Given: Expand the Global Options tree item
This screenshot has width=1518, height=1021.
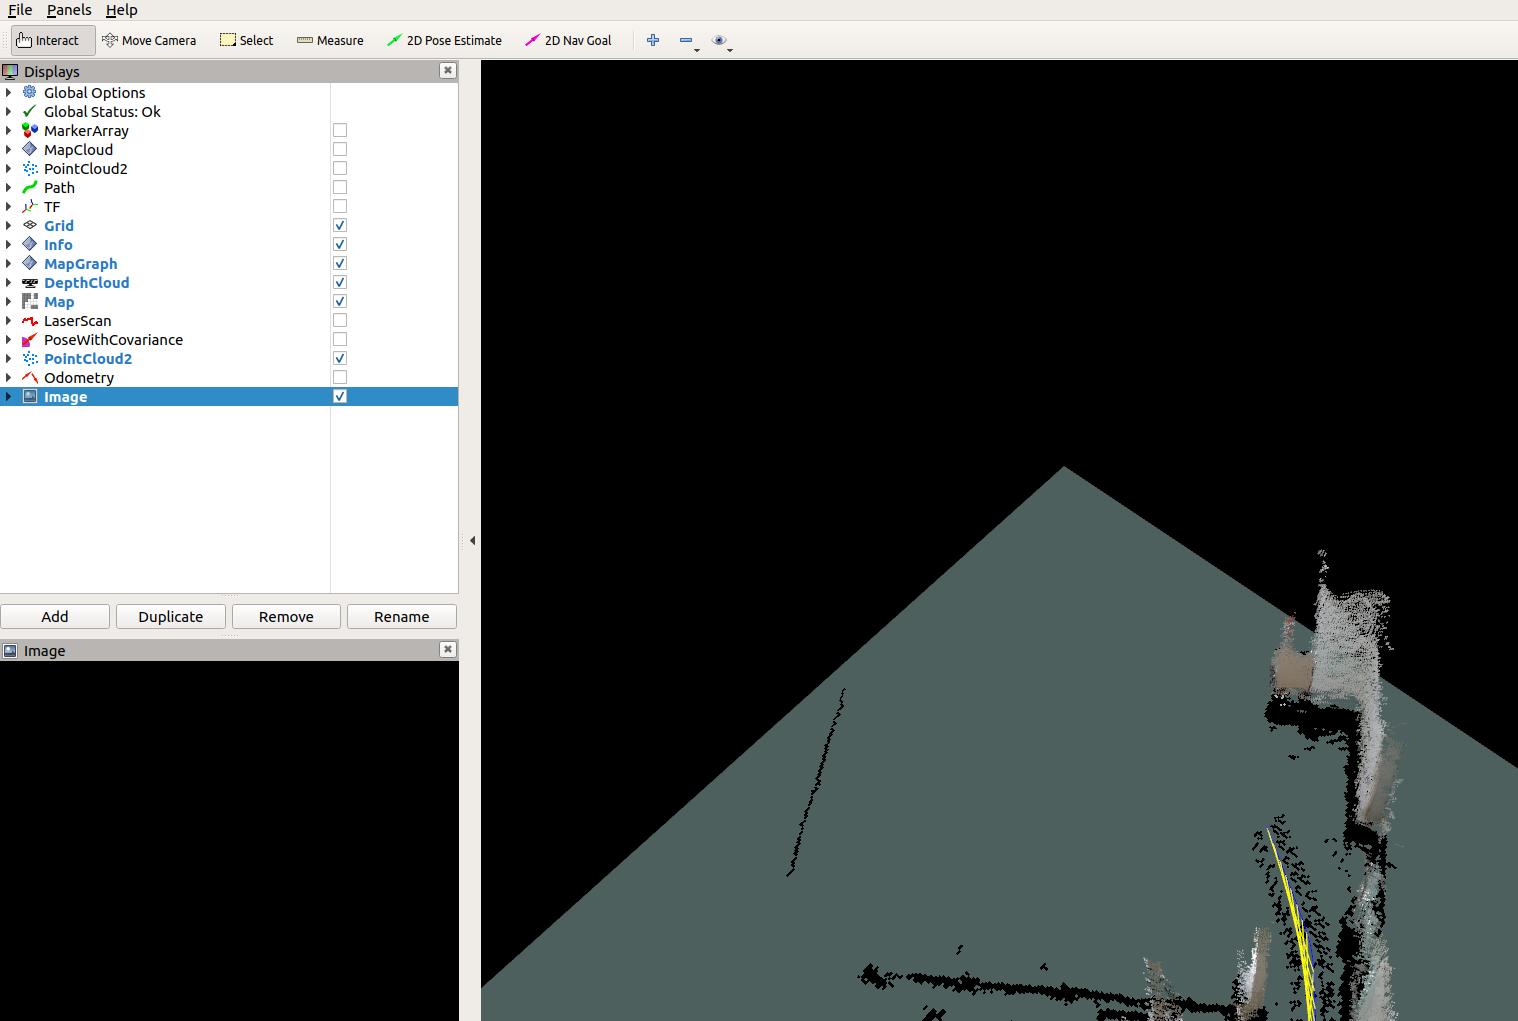Looking at the screenshot, I should (8, 92).
